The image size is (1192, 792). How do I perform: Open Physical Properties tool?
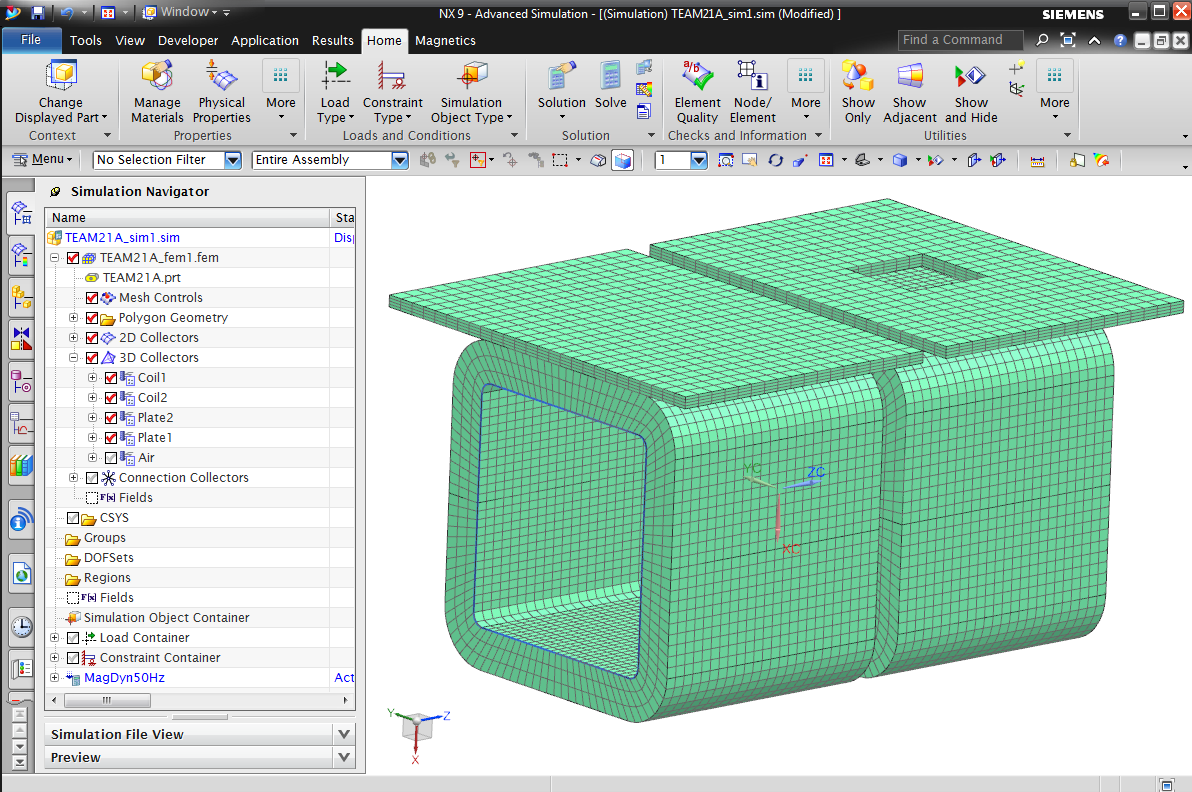point(221,77)
